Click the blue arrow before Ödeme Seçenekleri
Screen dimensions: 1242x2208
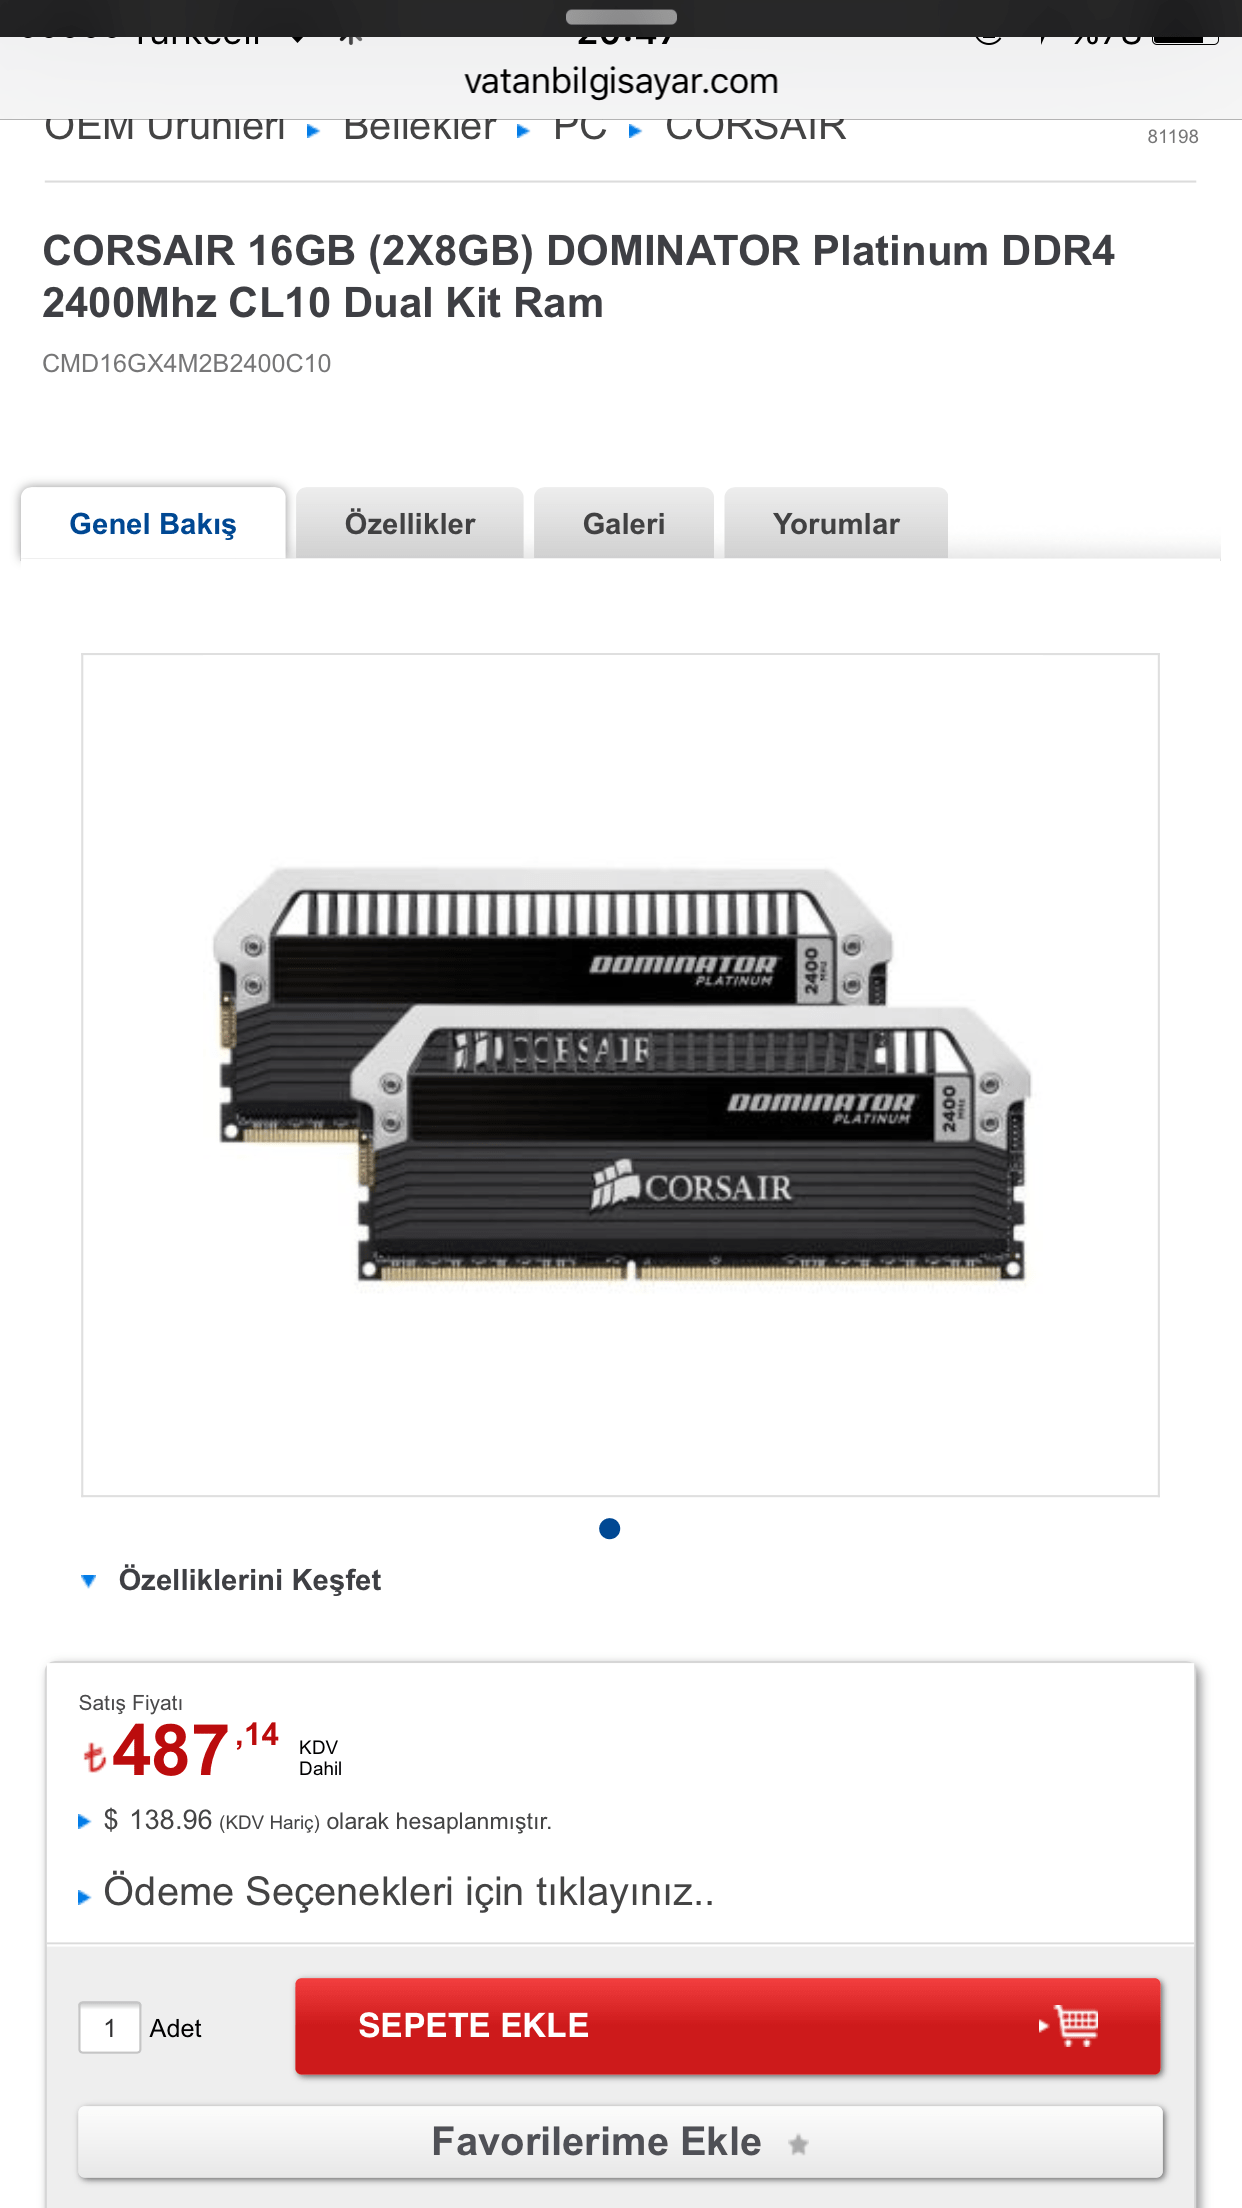point(84,1896)
